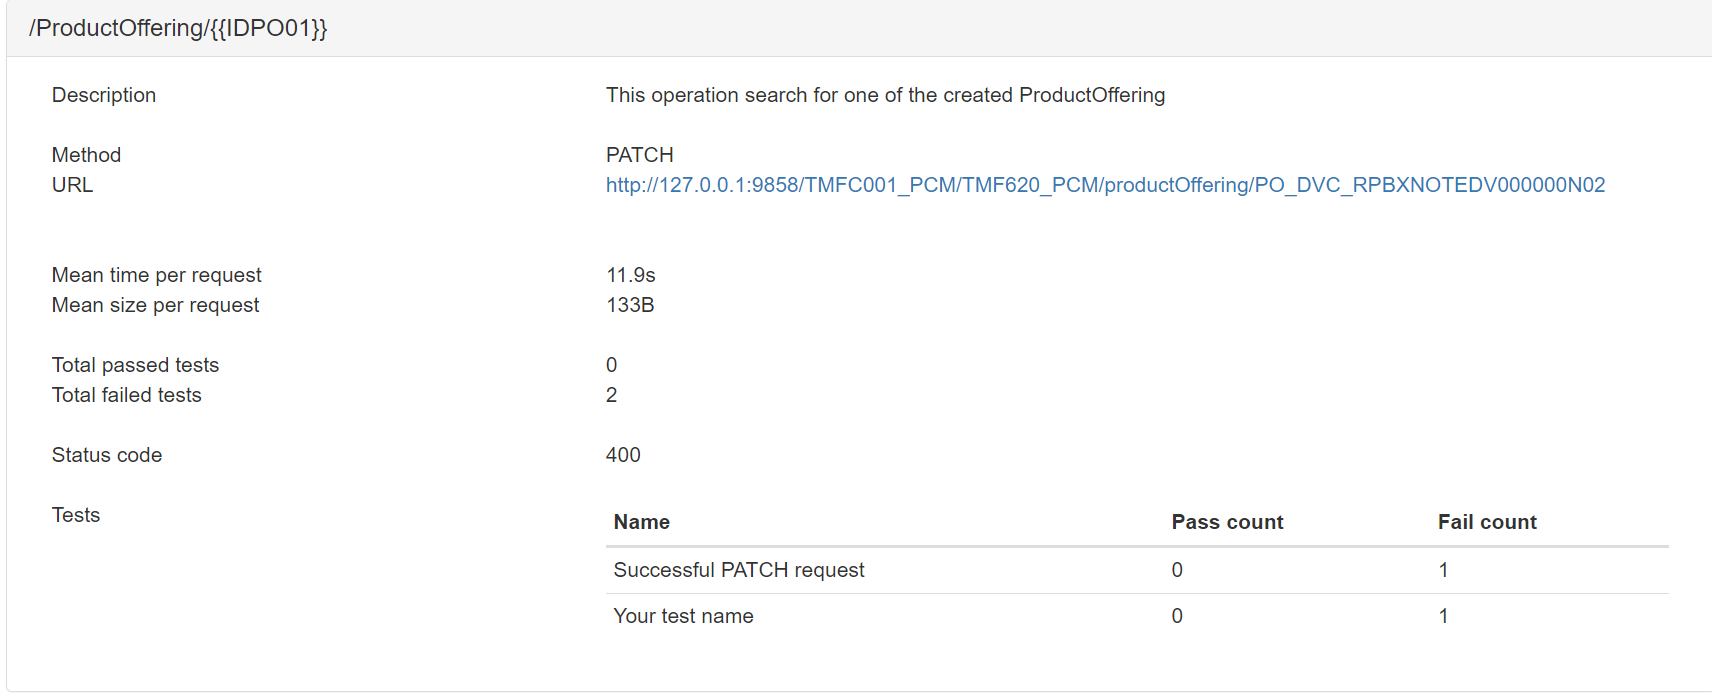Image resolution: width=1712 pixels, height=693 pixels.
Task: Click fail count of Successful PATCH request
Action: pos(1443,570)
